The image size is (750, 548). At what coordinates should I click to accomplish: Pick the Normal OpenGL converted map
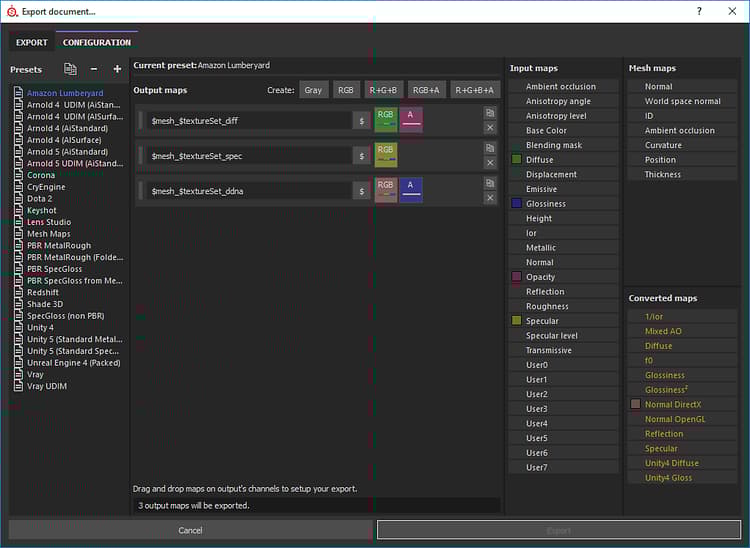click(x=683, y=419)
